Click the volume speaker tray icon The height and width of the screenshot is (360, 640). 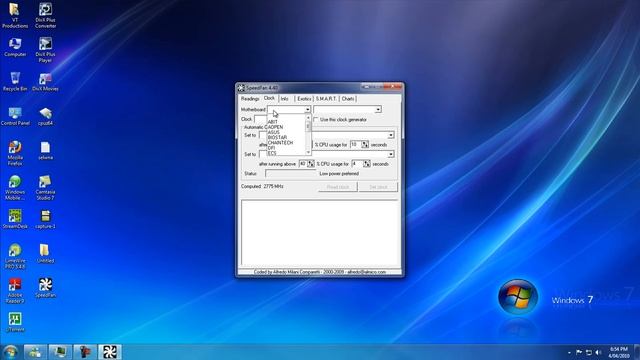pos(598,352)
